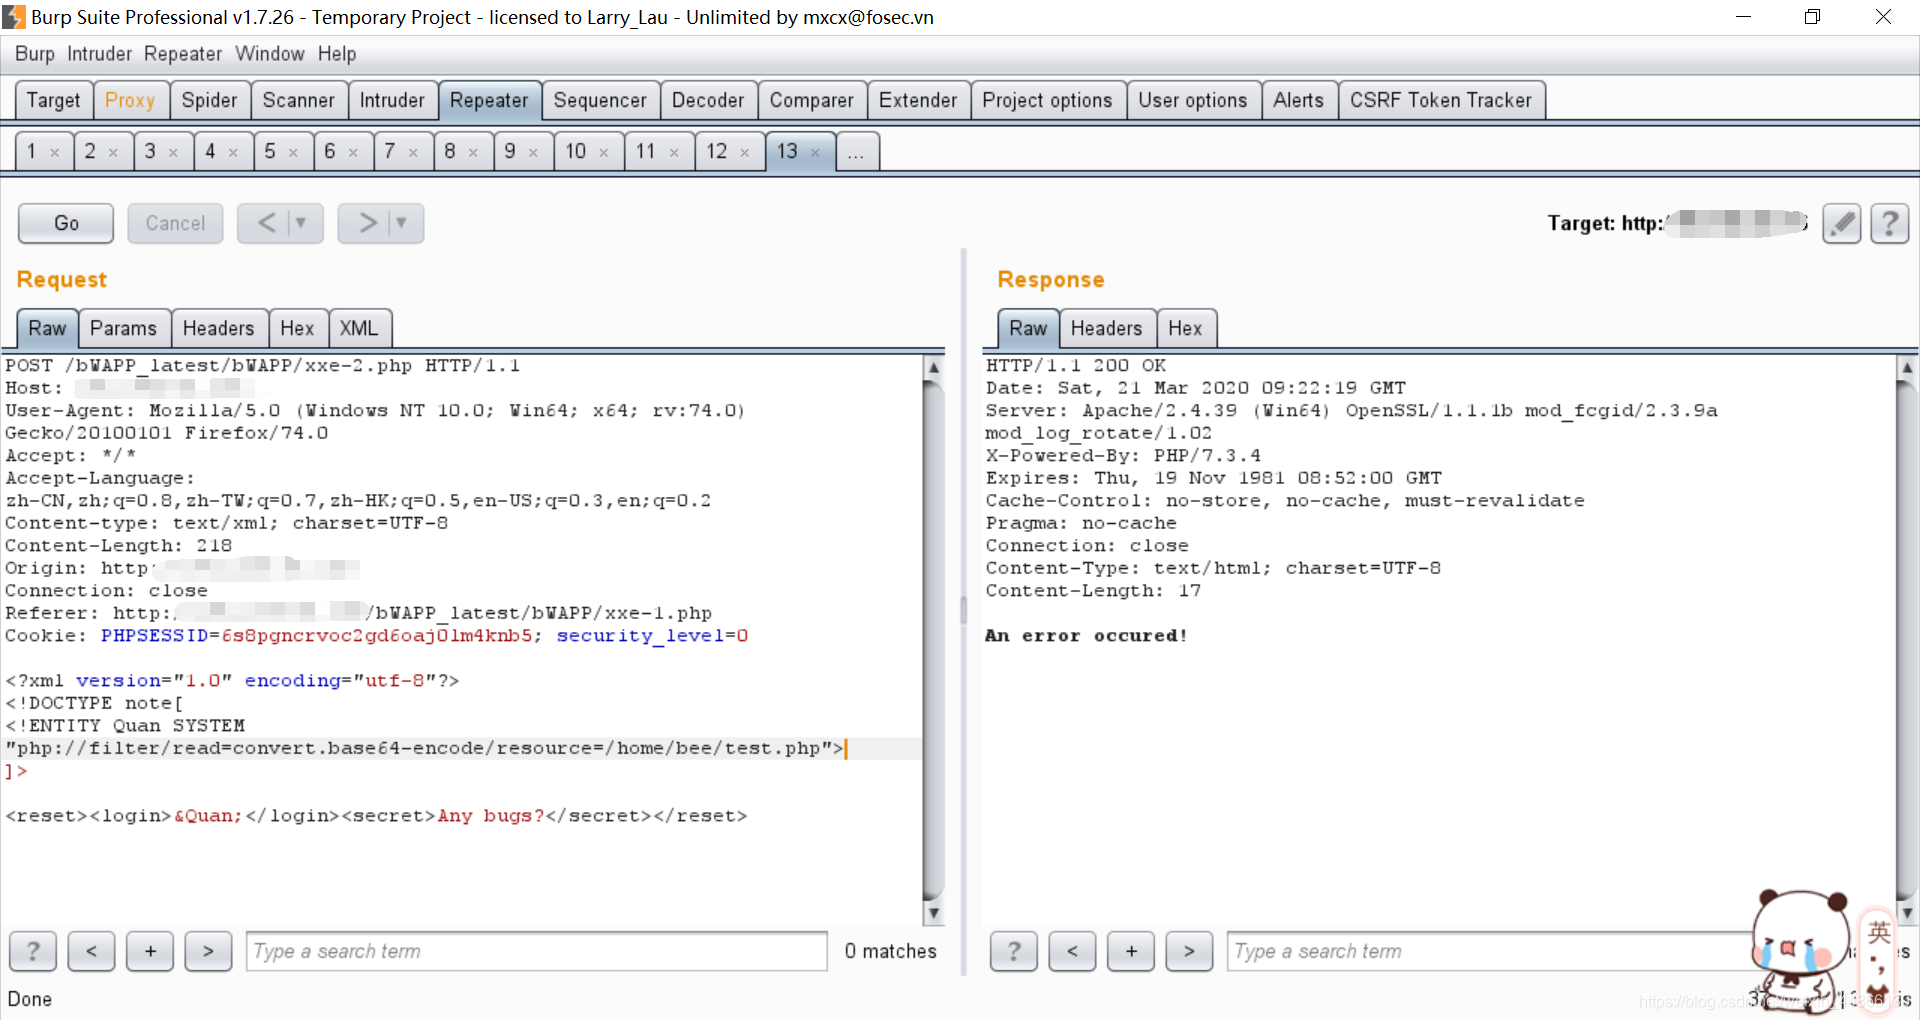The height and width of the screenshot is (1020, 1920).
Task: Show request XML view
Action: point(358,328)
